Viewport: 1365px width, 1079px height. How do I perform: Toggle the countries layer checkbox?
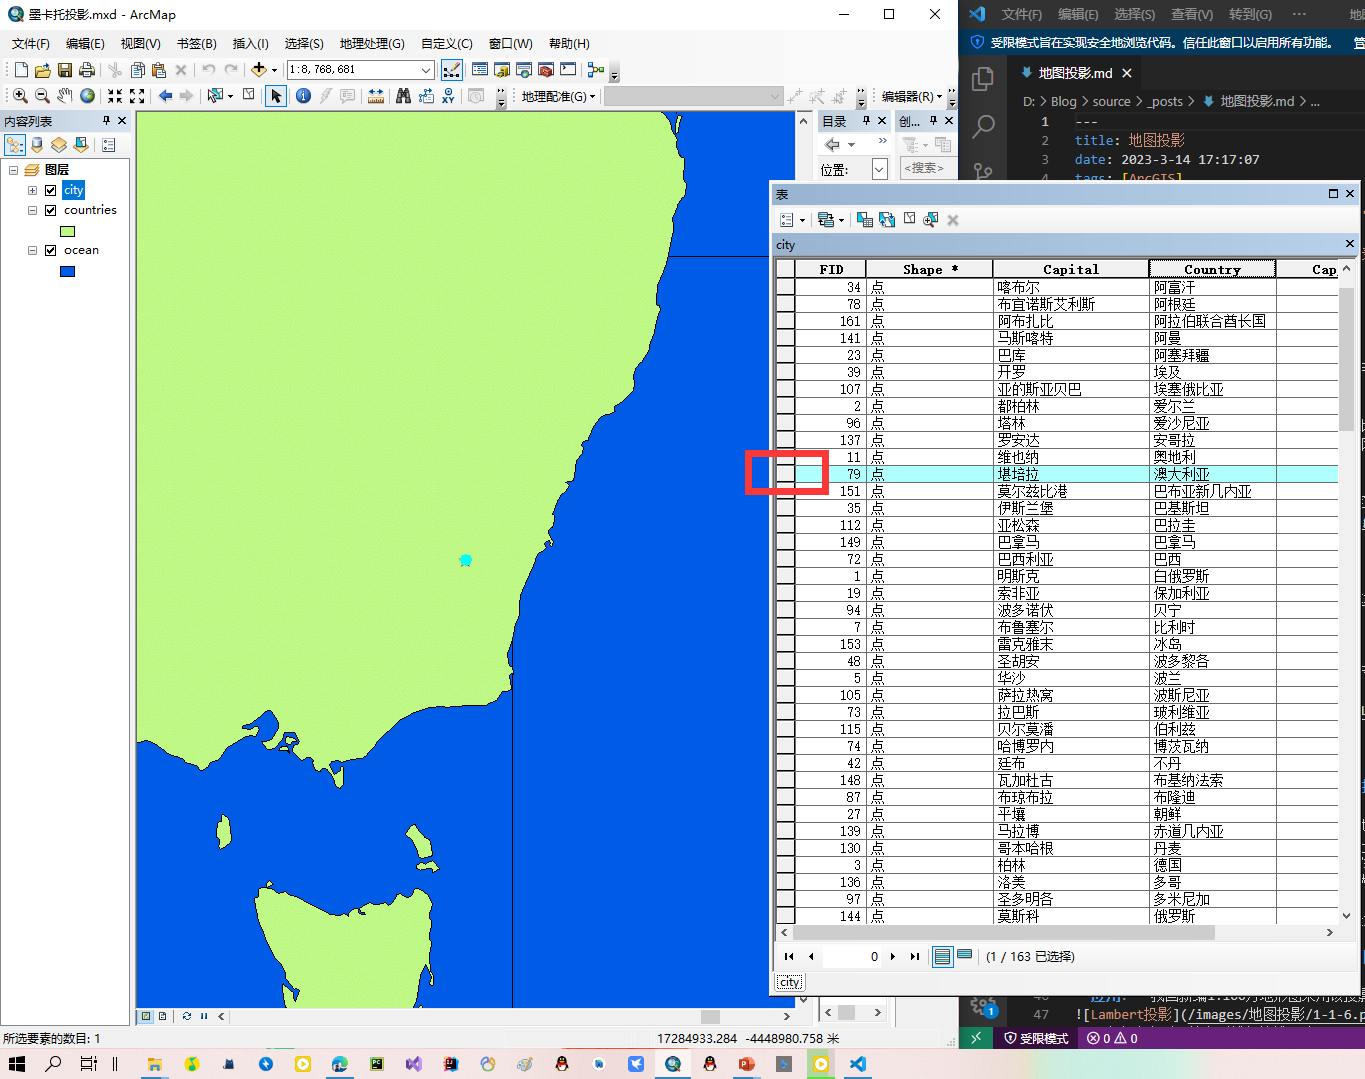pos(50,210)
